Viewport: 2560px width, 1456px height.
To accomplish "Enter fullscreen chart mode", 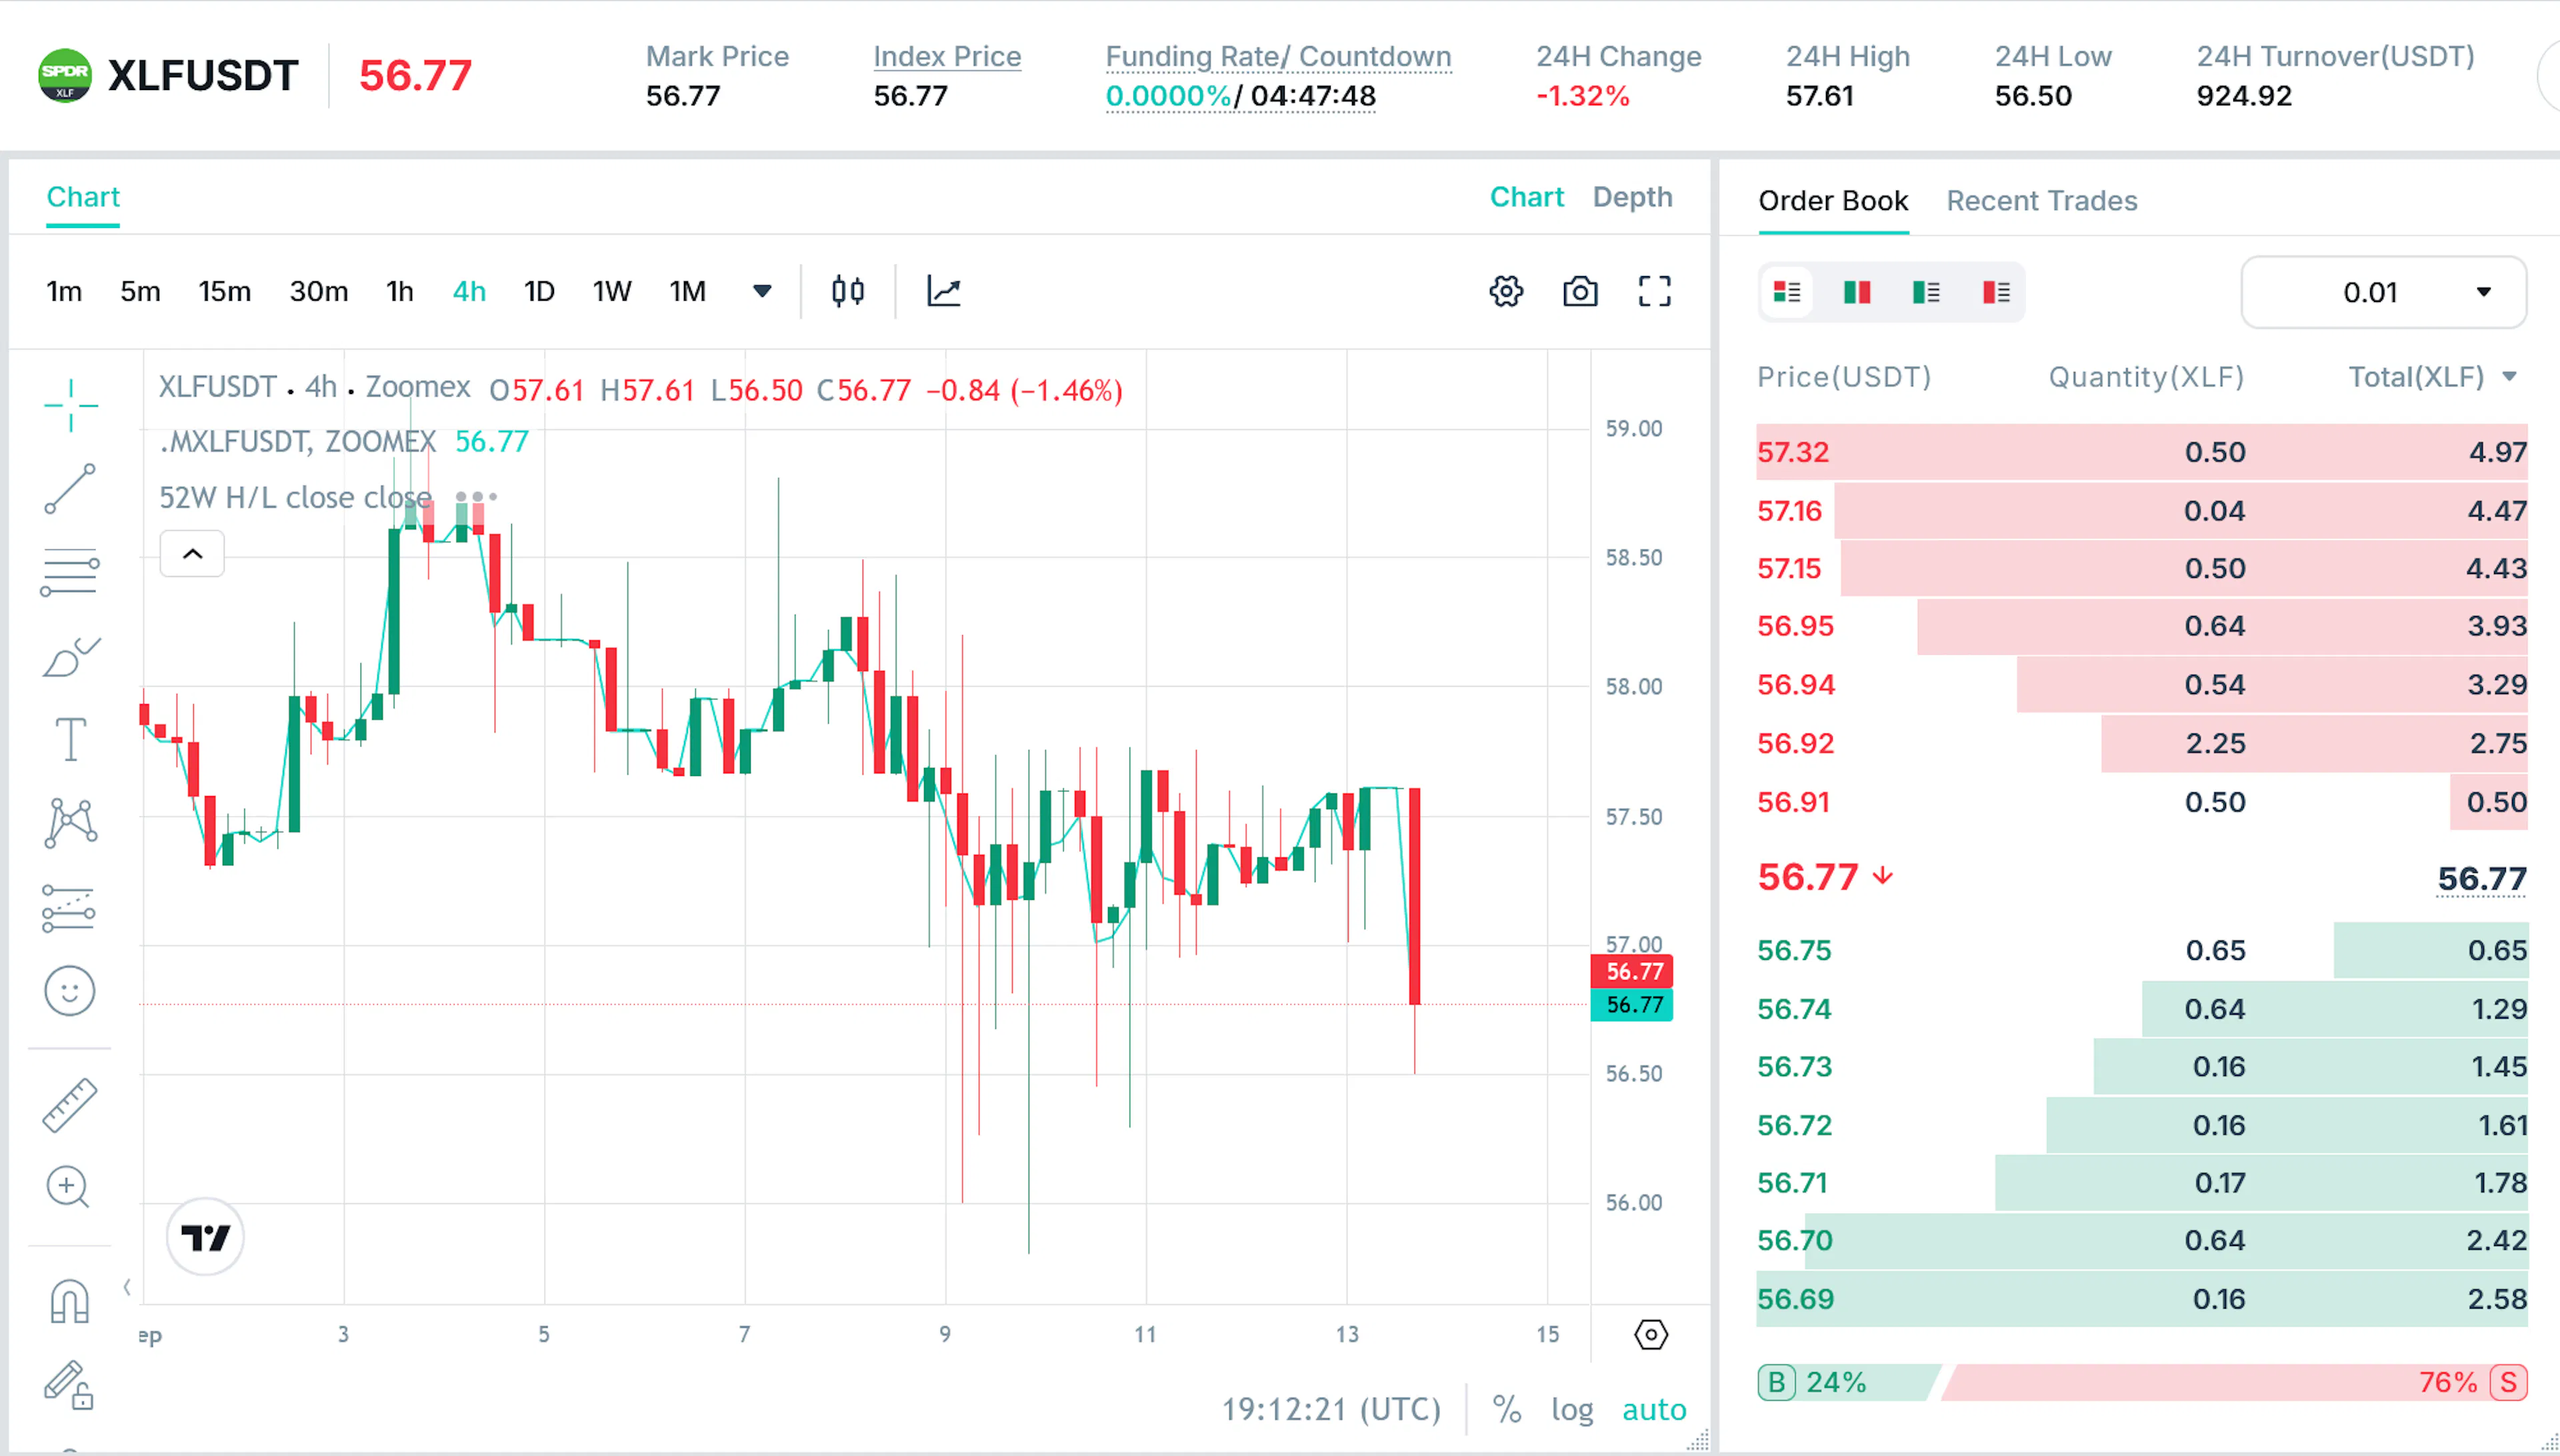I will click(1655, 291).
